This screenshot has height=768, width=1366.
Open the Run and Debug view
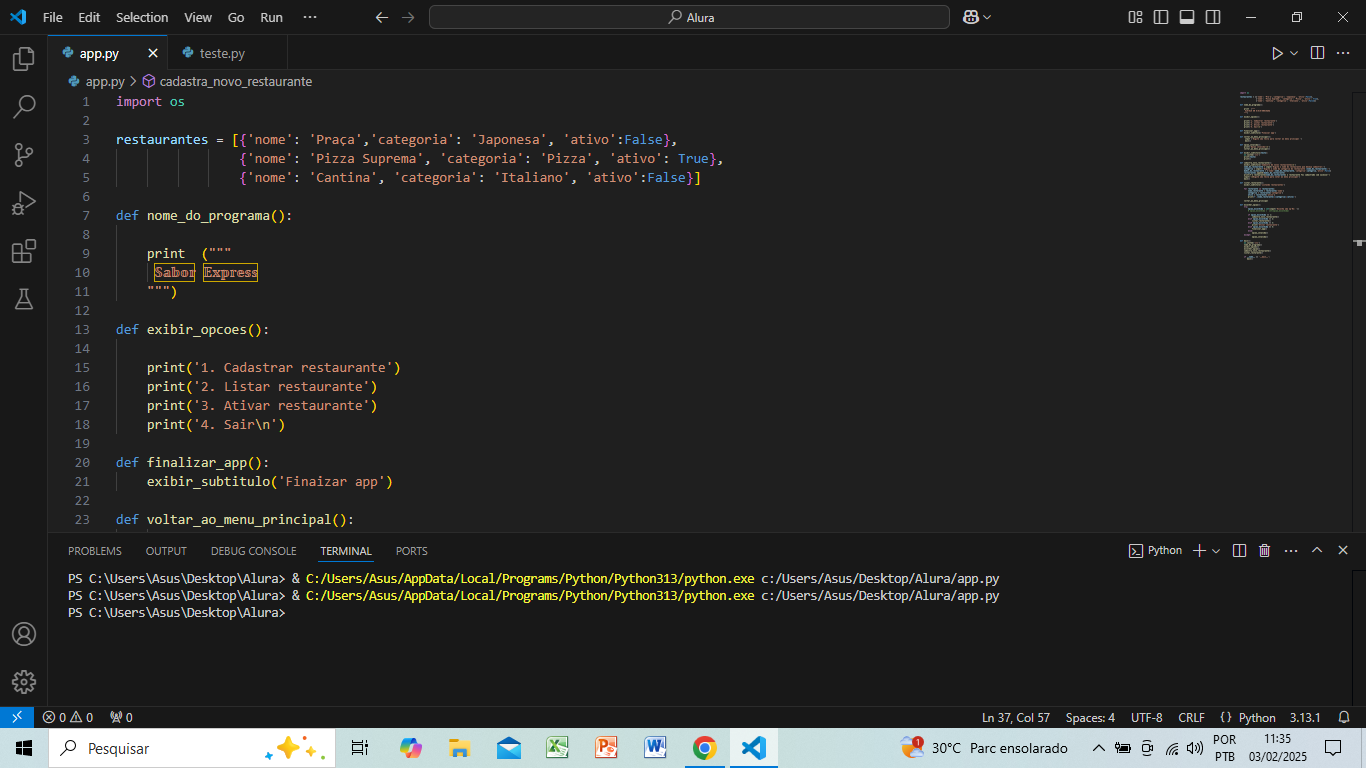[x=24, y=203]
